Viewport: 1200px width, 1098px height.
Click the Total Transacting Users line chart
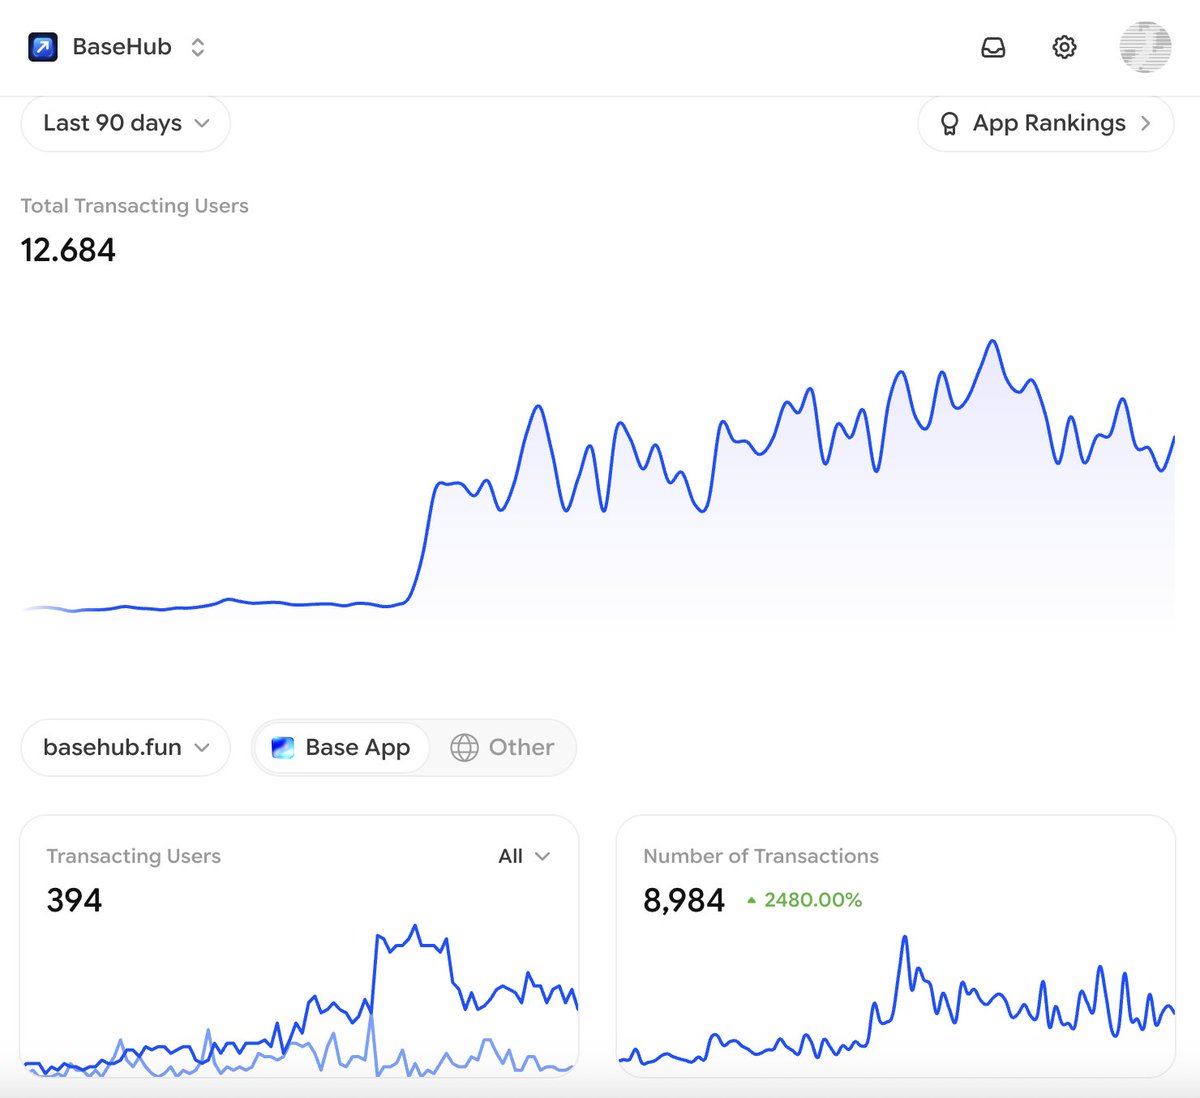(598, 480)
